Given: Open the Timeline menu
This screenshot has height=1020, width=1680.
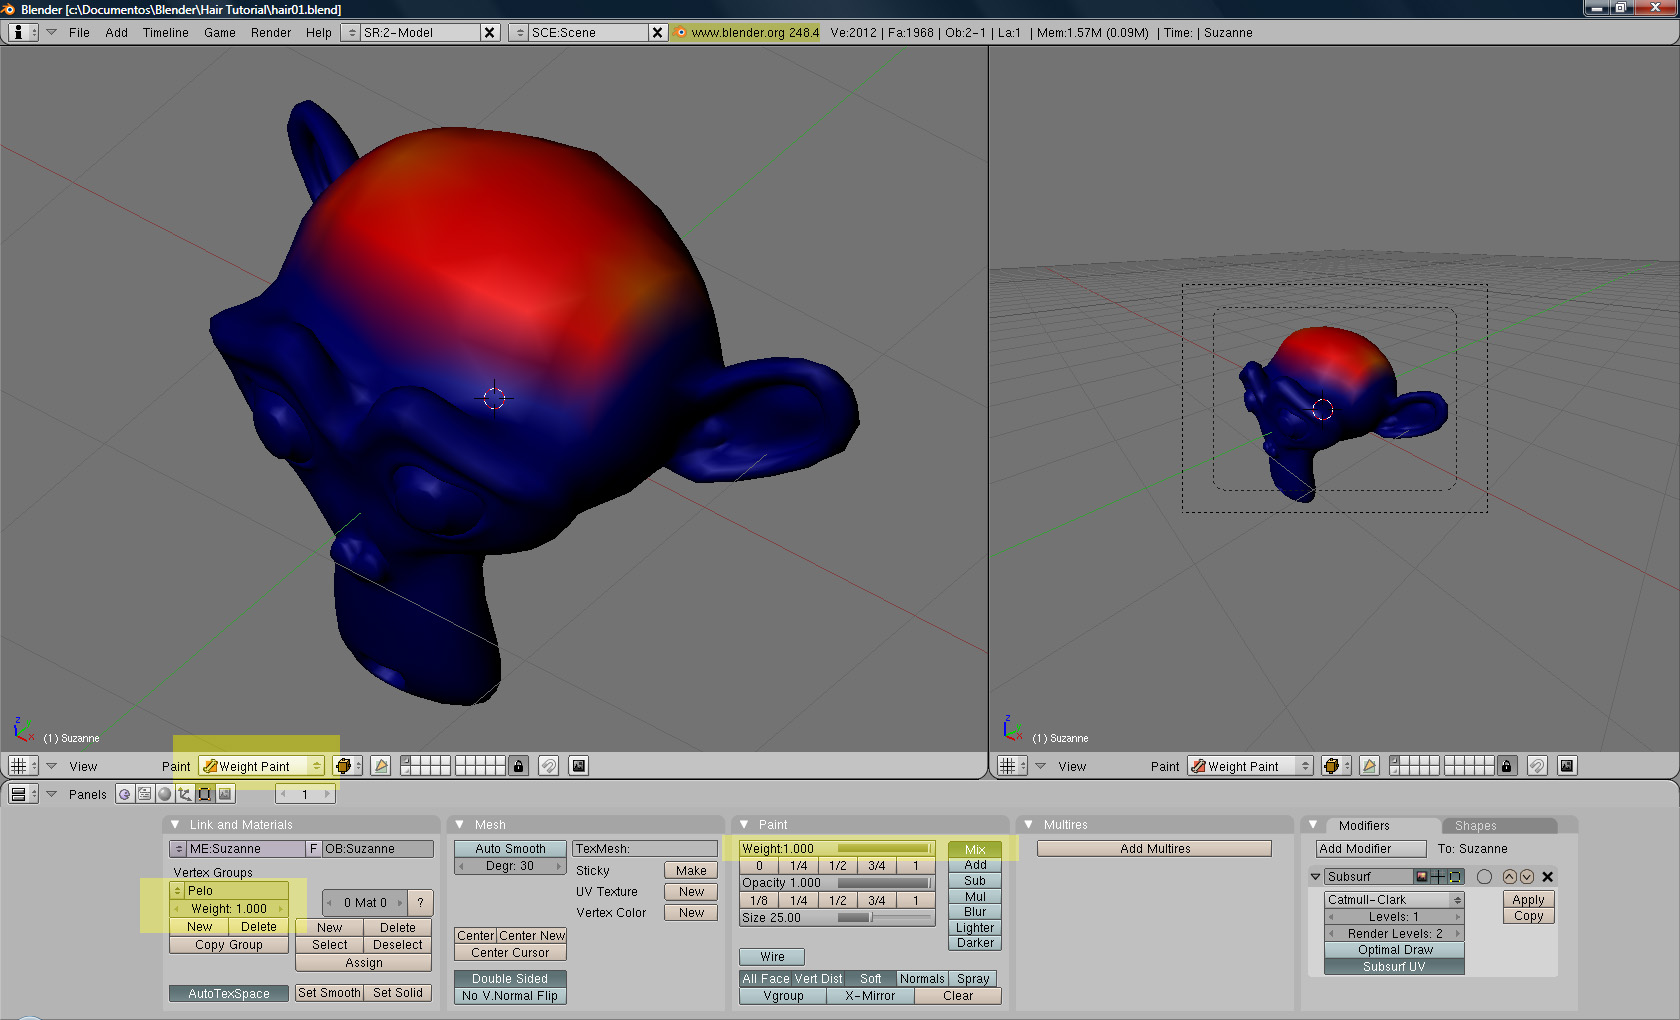Looking at the screenshot, I should (x=165, y=32).
